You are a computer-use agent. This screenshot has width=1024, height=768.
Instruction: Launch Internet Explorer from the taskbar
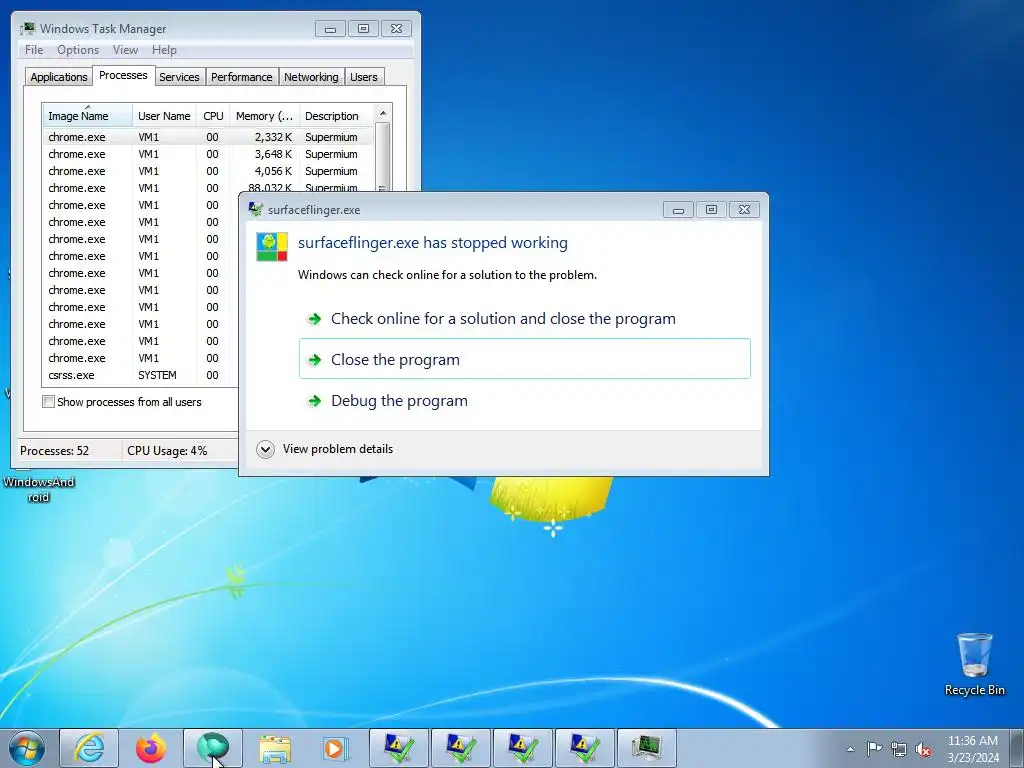[x=89, y=748]
